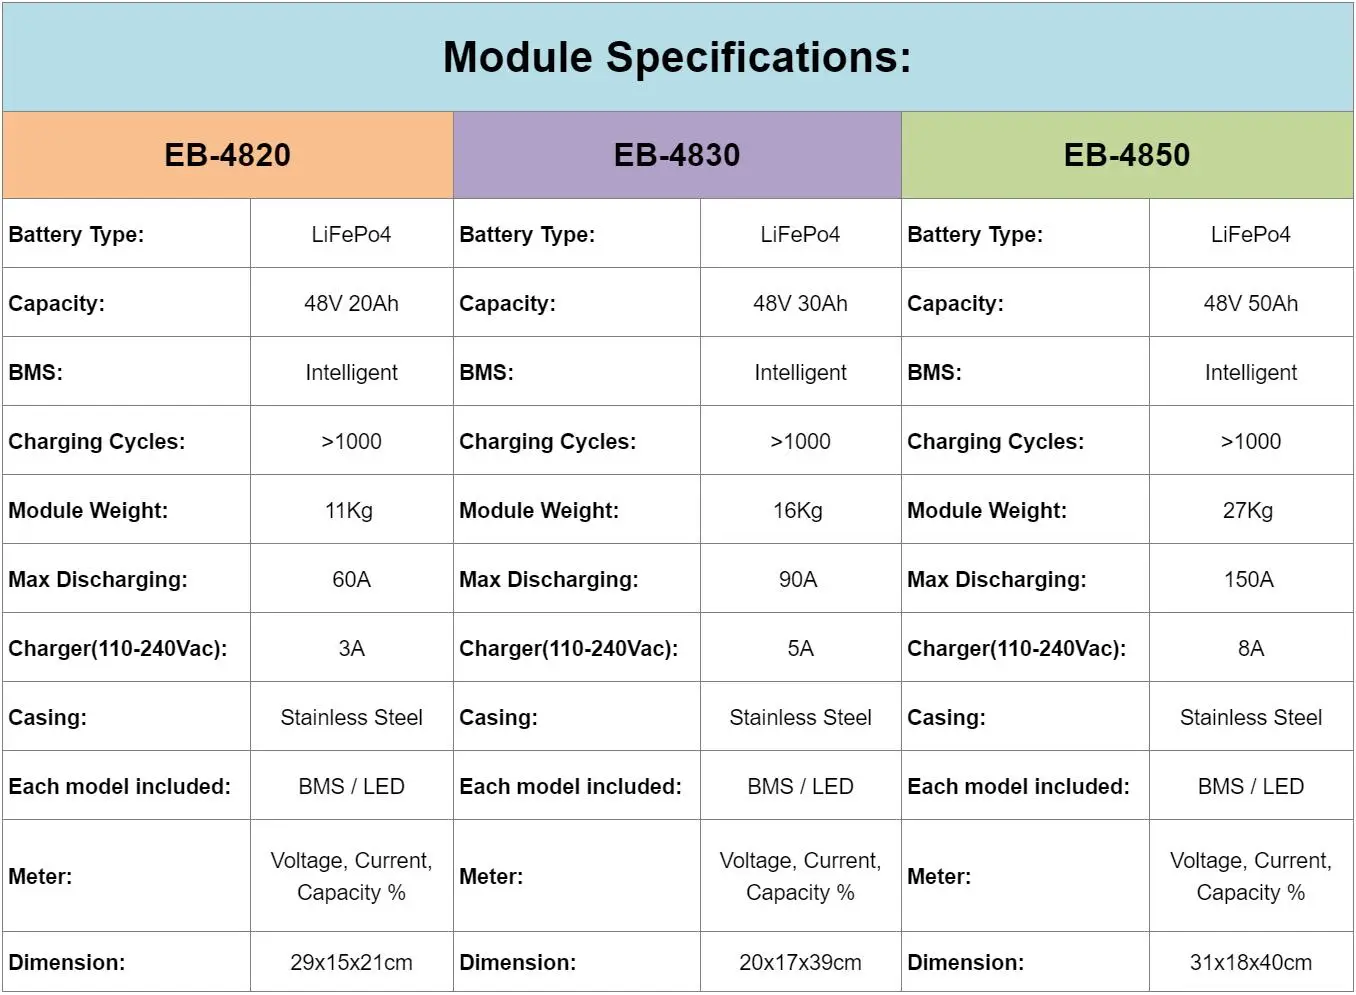Select the 8A charger value cell
The width and height of the screenshot is (1356, 995).
point(1250,648)
